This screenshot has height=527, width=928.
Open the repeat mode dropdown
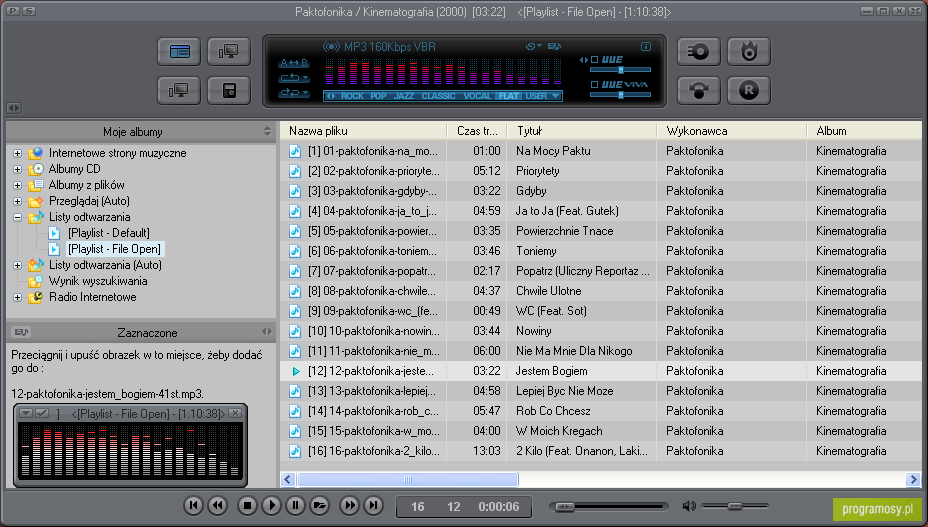(x=294, y=78)
